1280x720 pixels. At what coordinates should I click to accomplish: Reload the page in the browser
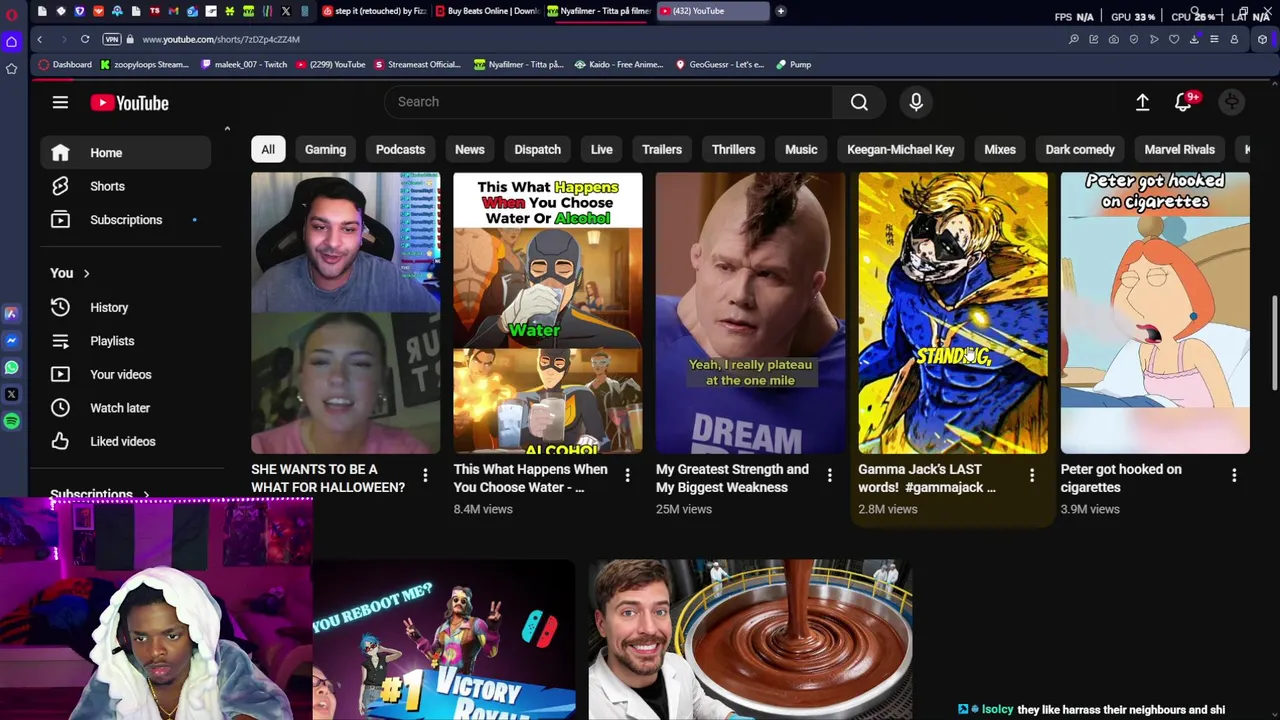[x=85, y=39]
